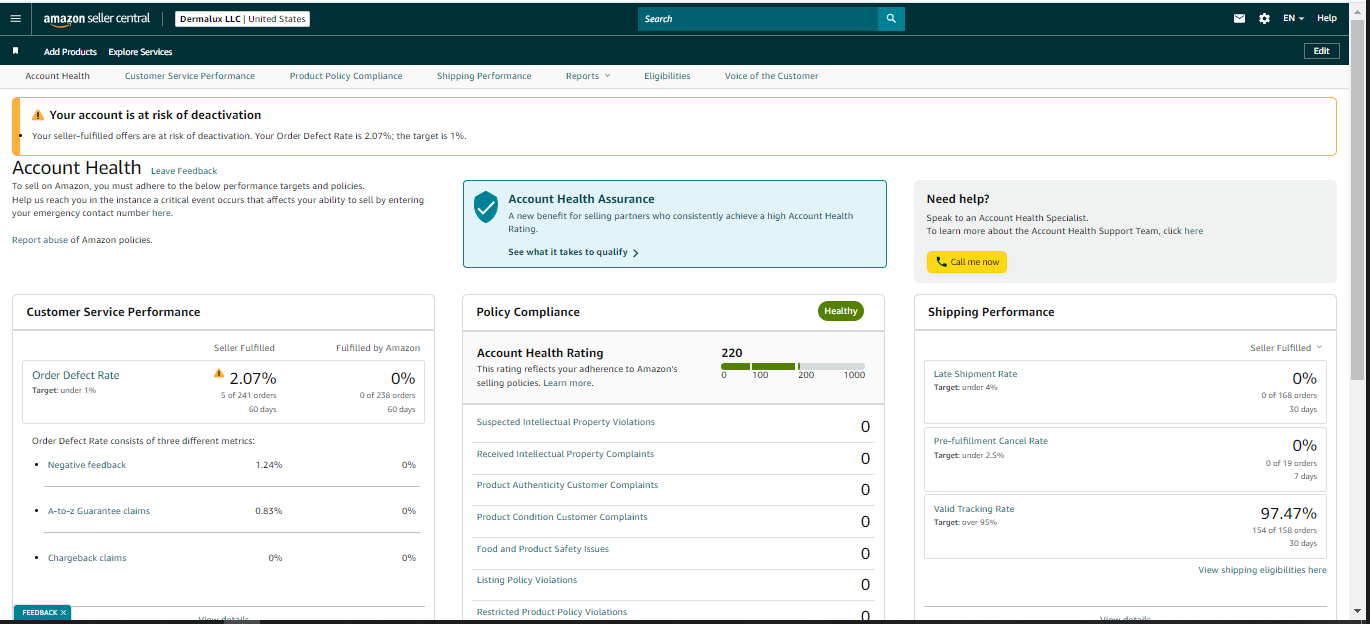Click the Healthy status badge

(x=841, y=311)
